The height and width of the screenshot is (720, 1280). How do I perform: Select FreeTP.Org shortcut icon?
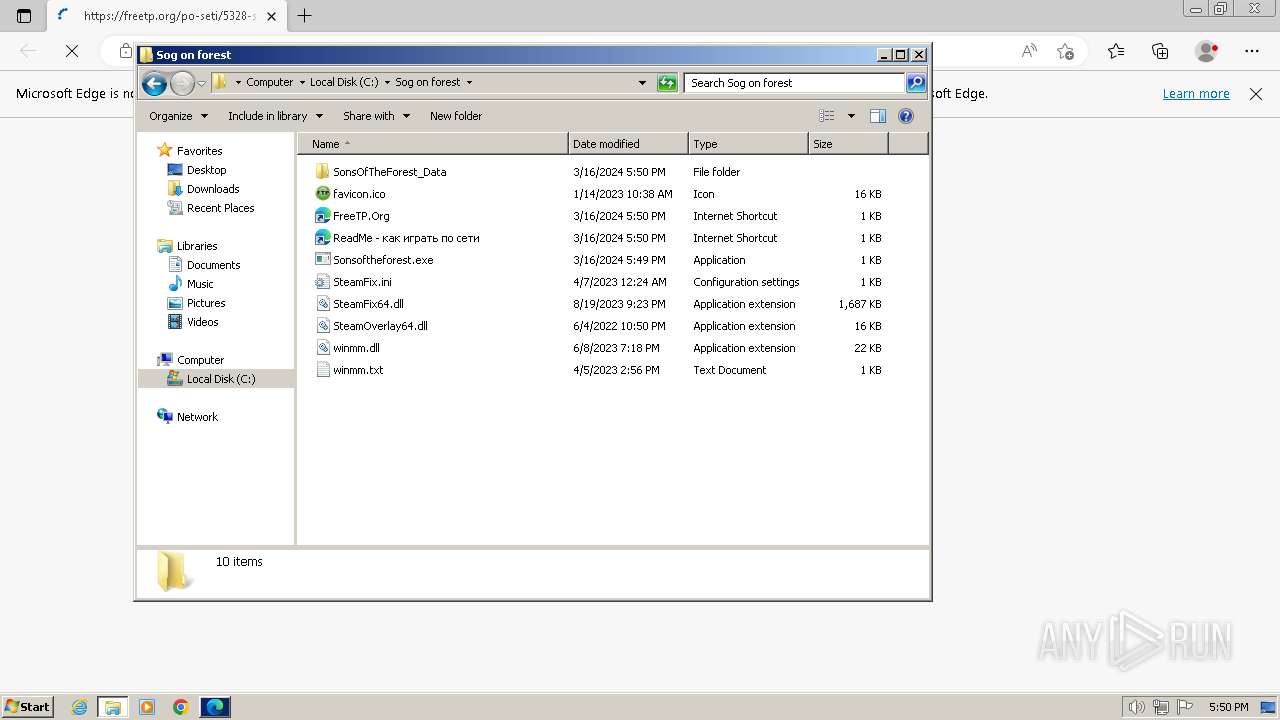[322, 216]
